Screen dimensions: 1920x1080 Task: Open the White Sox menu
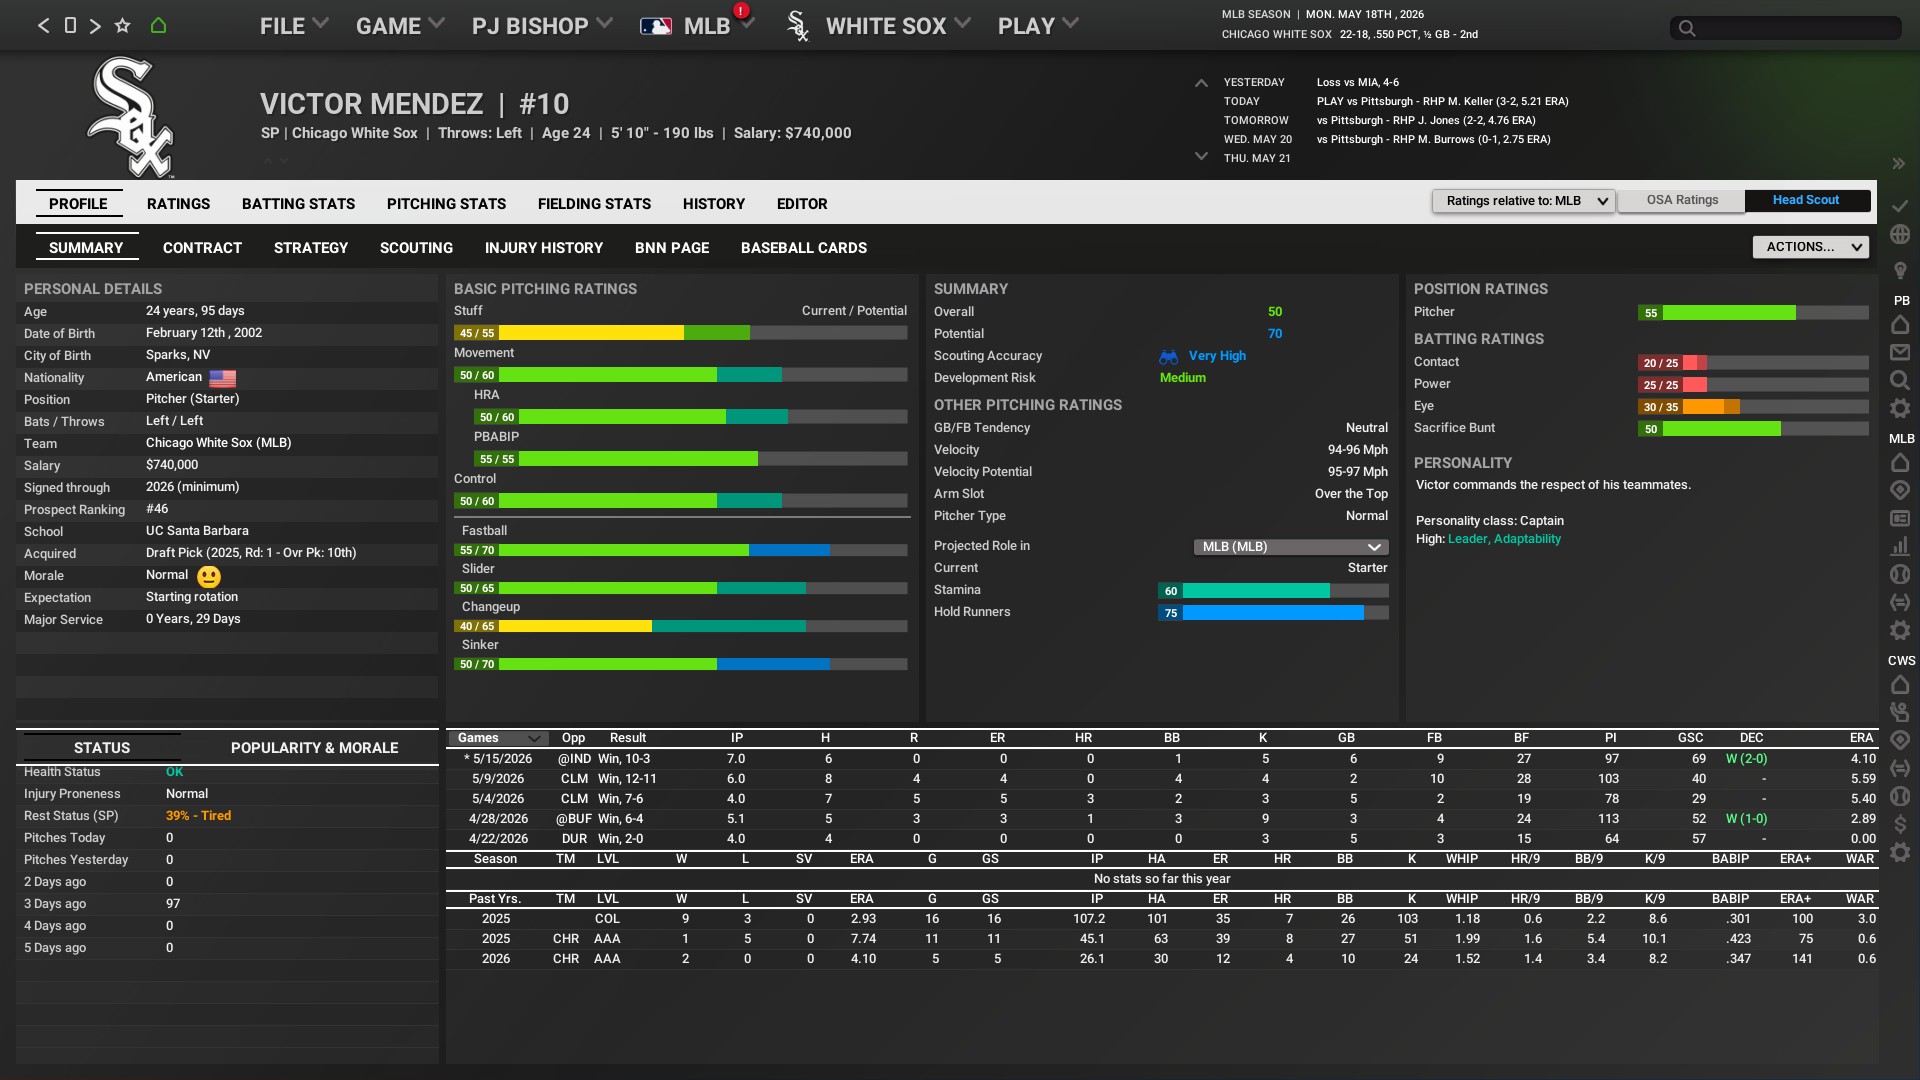(x=885, y=26)
